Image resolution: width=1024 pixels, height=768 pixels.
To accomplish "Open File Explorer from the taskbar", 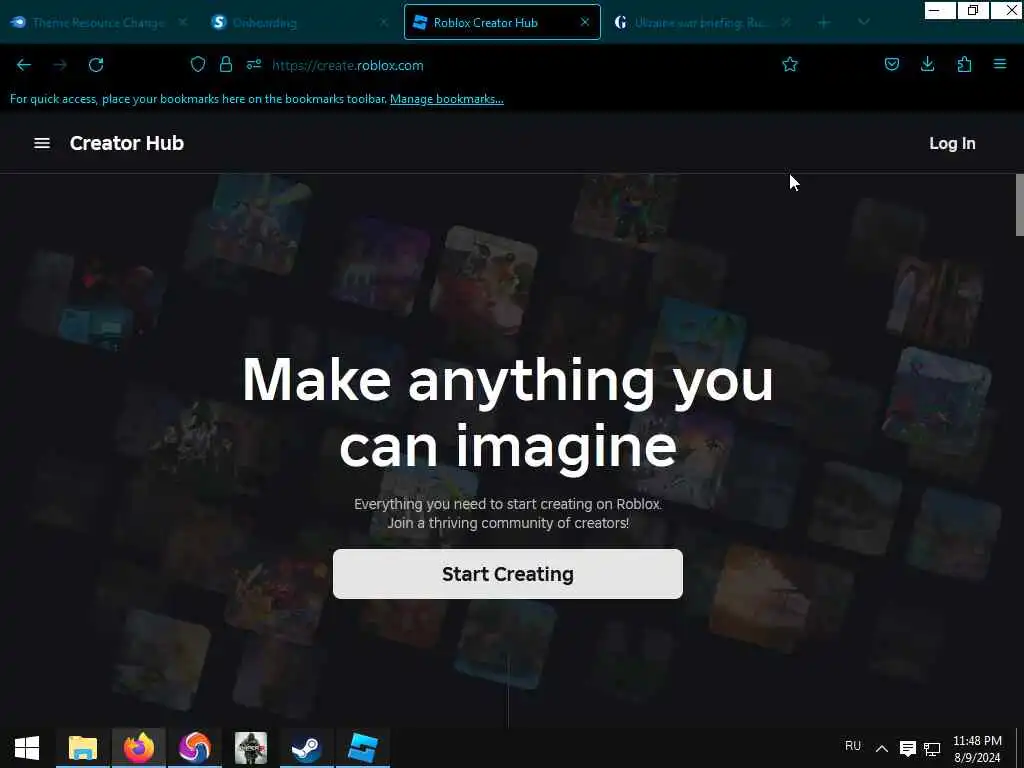I will pyautogui.click(x=83, y=748).
